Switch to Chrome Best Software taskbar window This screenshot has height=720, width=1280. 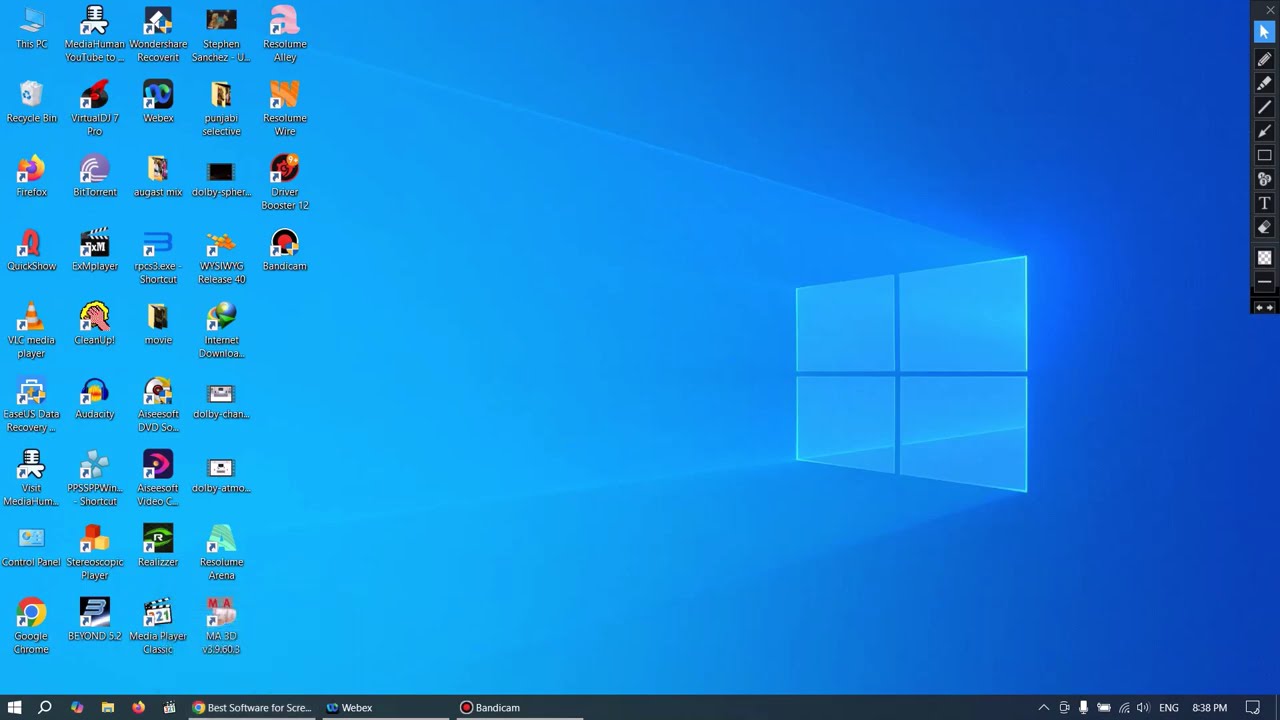(252, 707)
